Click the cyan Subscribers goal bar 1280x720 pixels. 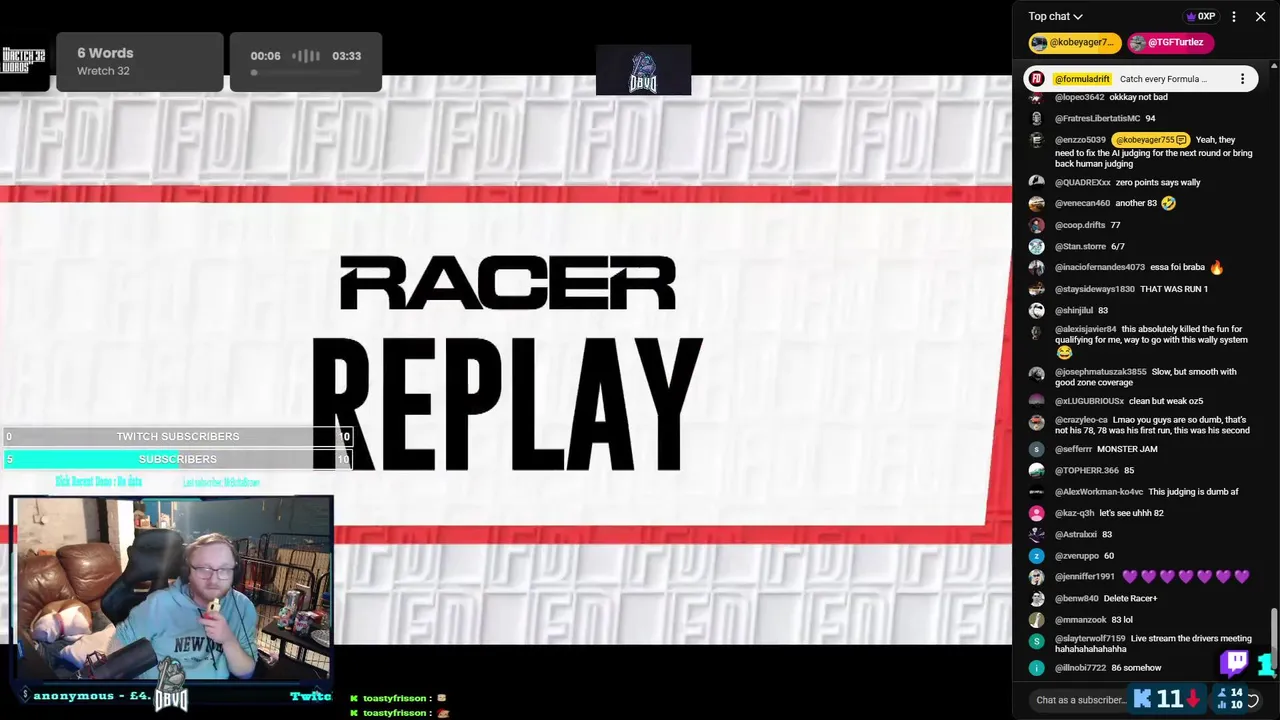pos(178,459)
